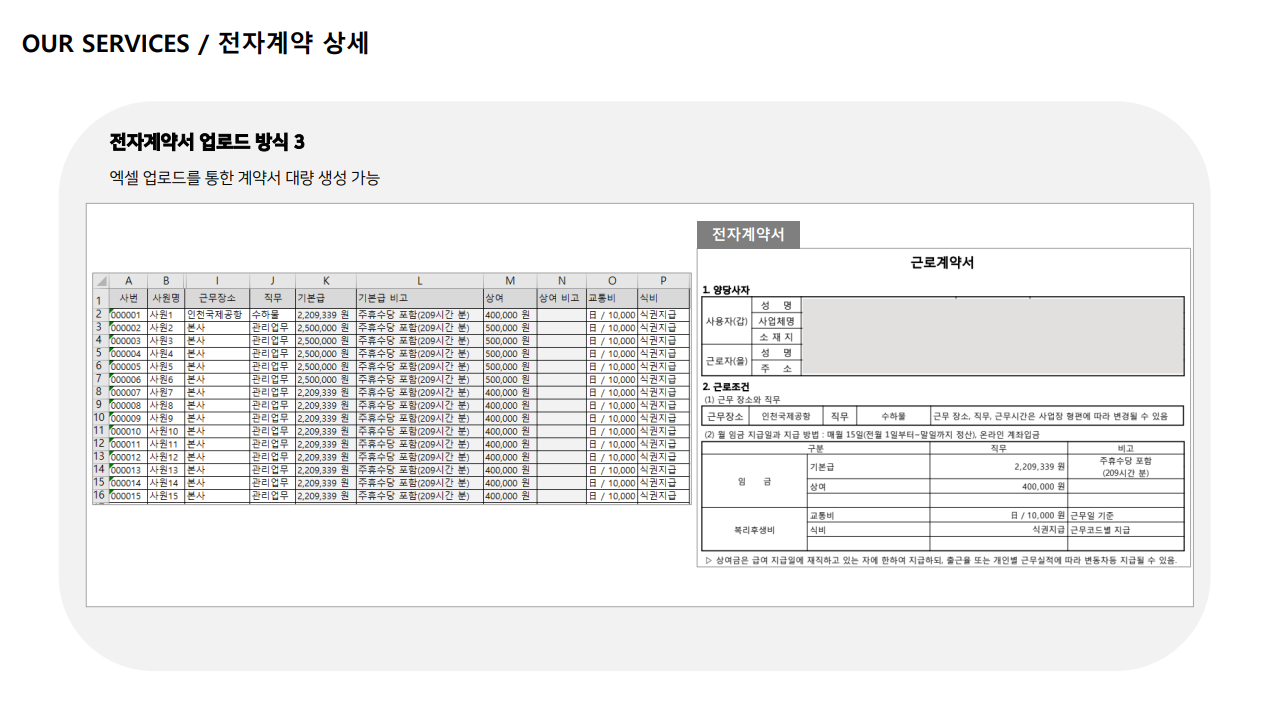Click the 근무코드별 지급 note
This screenshot has width=1280, height=720.
(1100, 530)
